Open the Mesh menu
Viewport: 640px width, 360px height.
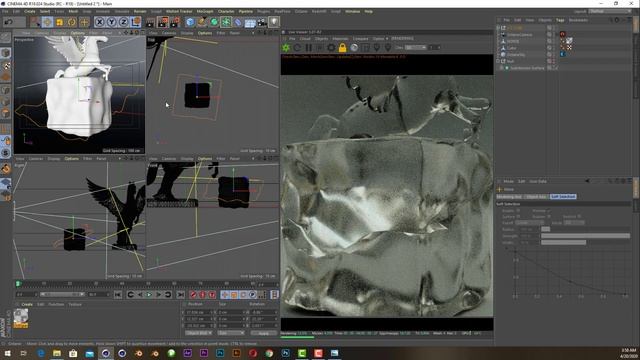(73, 11)
